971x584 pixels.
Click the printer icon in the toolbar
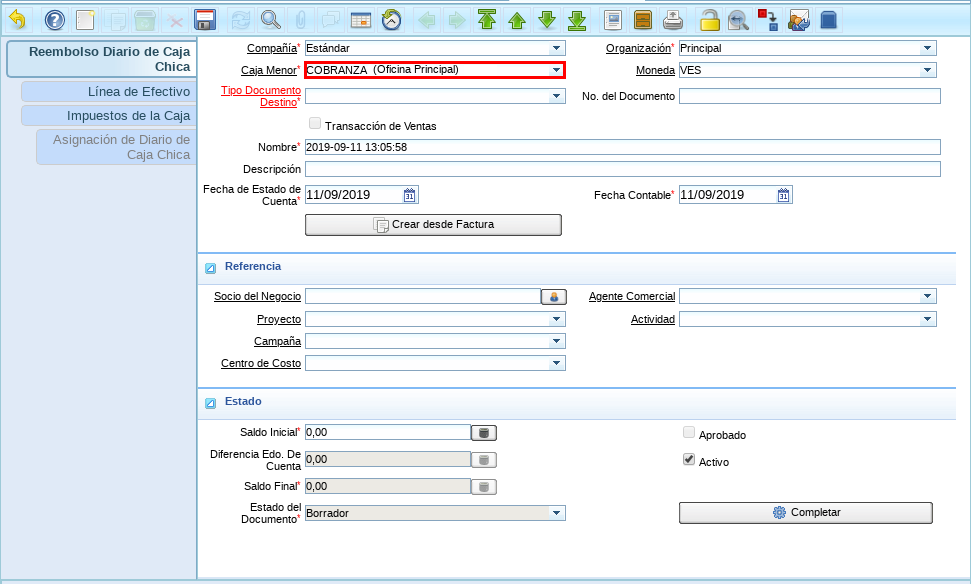[x=674, y=19]
